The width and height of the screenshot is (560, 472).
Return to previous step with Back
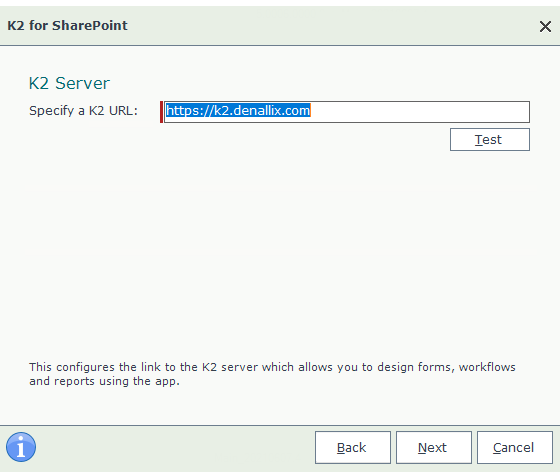[353, 447]
